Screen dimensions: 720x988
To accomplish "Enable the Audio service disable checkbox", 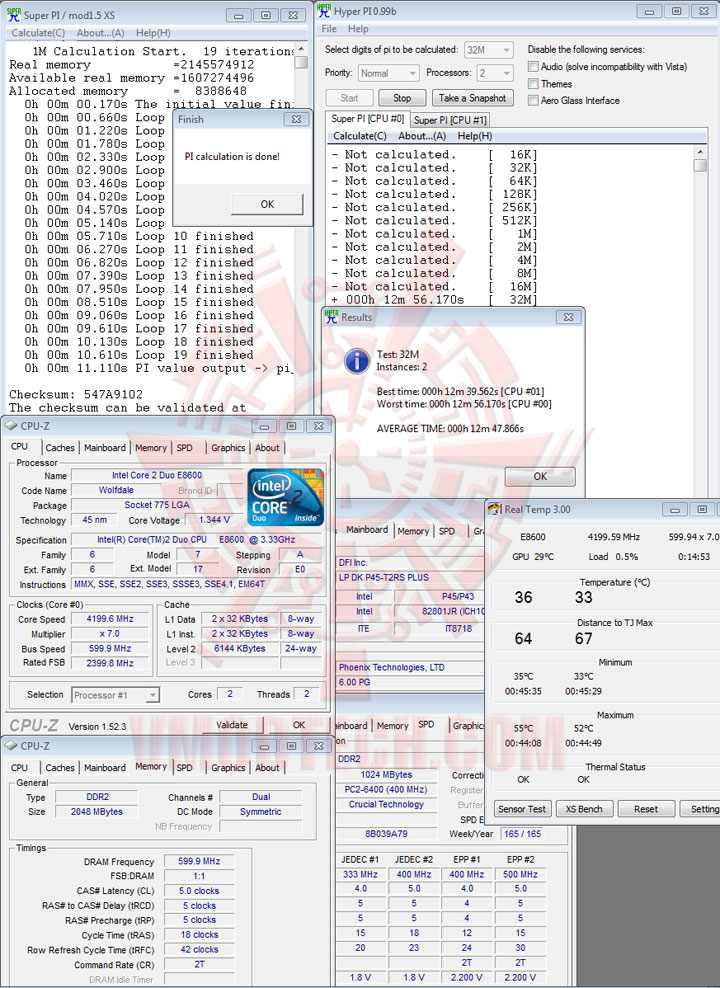I will (534, 66).
